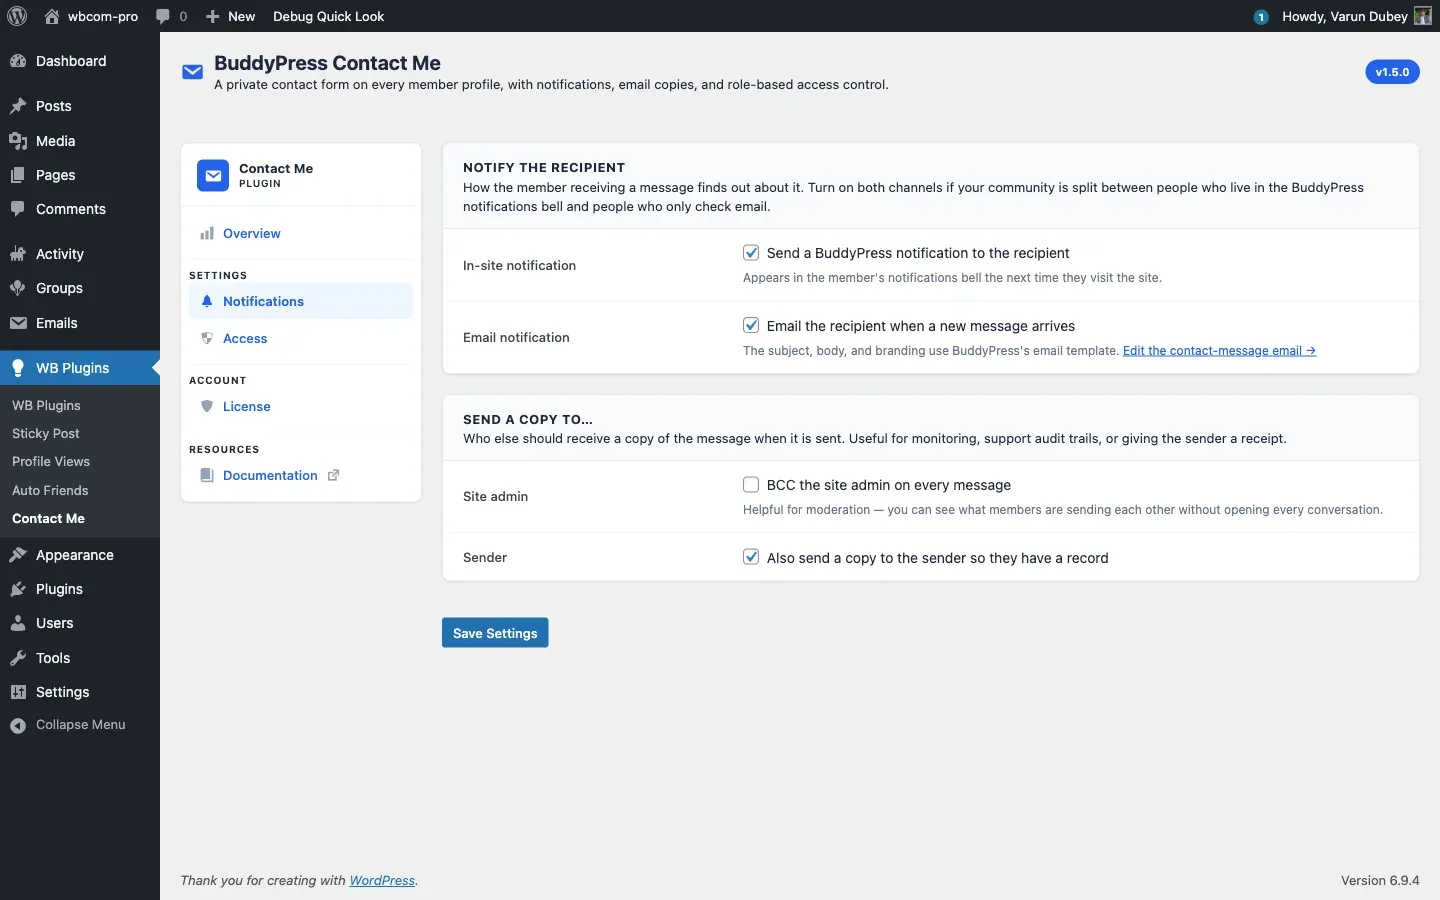Open Edit the contact-message email link

coord(1219,351)
